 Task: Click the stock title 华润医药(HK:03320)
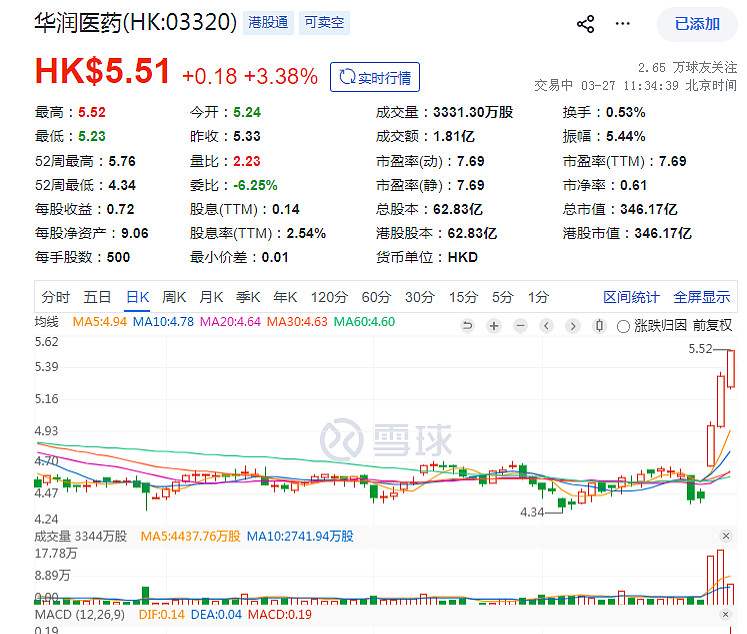click(135, 22)
